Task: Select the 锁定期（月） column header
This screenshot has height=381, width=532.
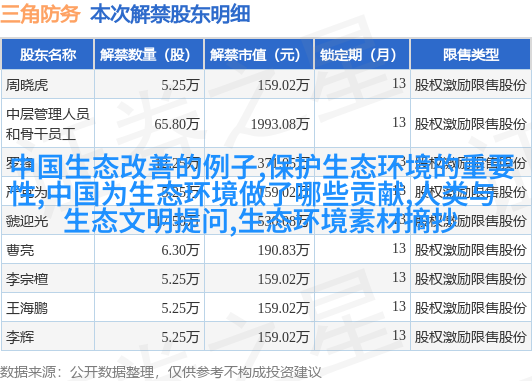Action: tap(362, 55)
